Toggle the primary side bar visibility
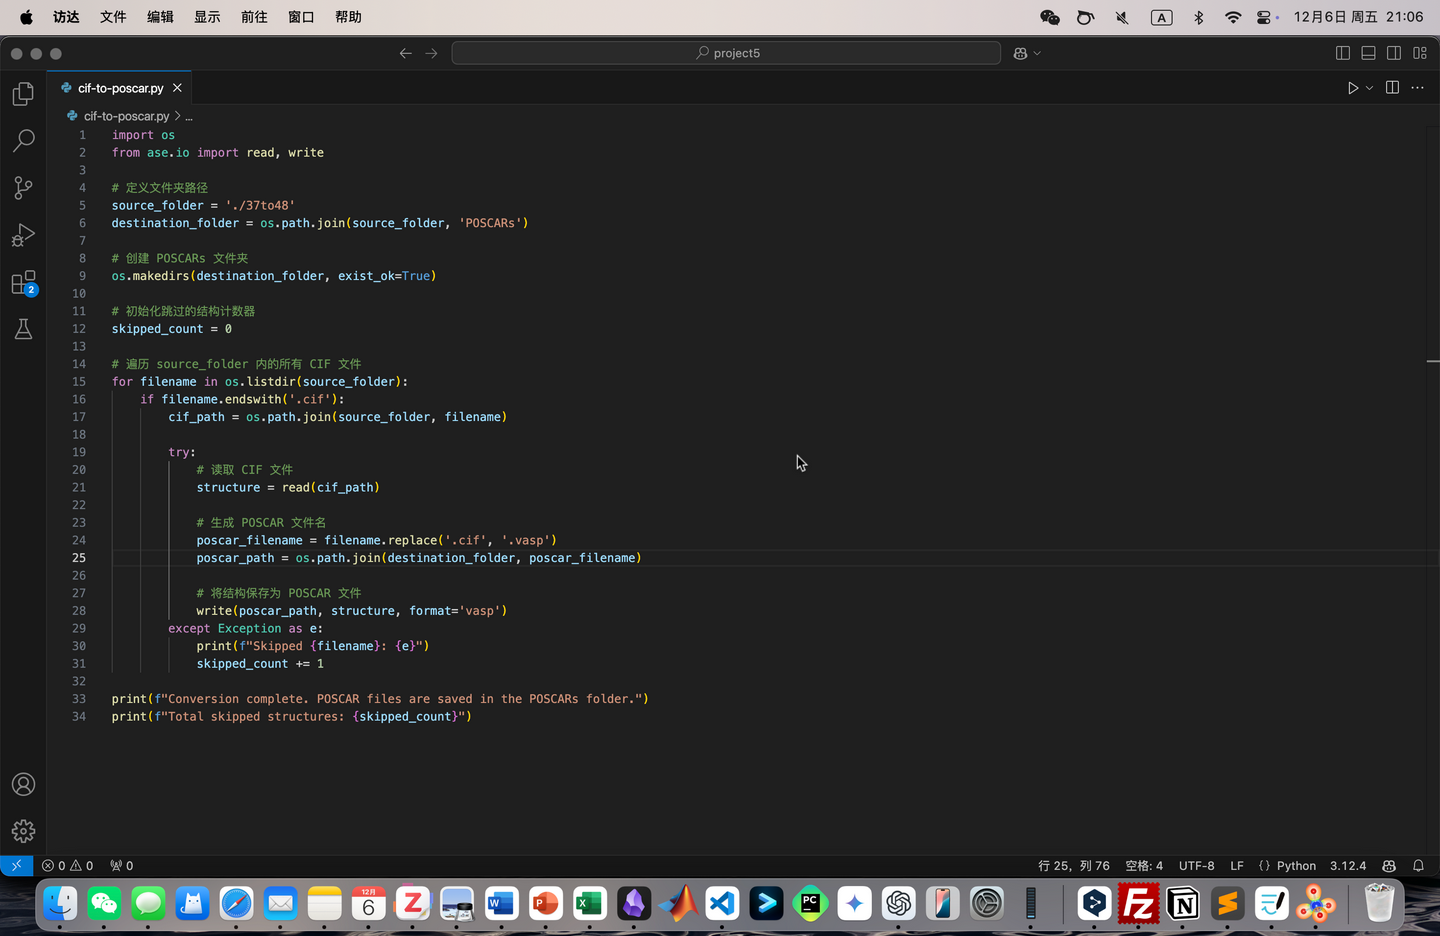 (1343, 53)
